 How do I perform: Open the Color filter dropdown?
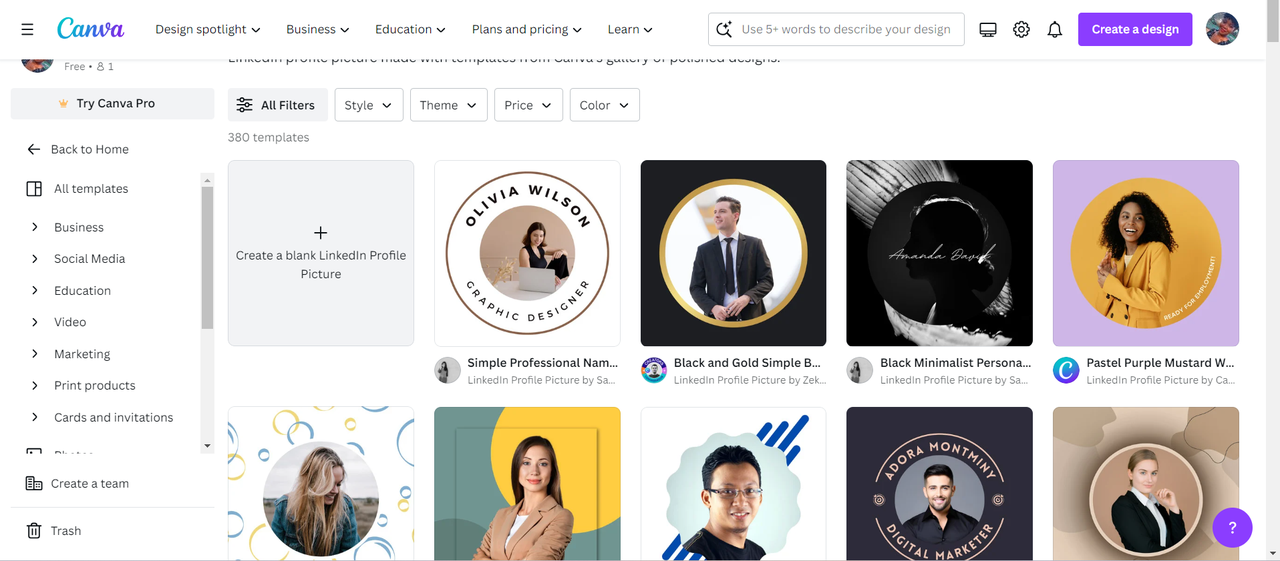click(x=604, y=105)
